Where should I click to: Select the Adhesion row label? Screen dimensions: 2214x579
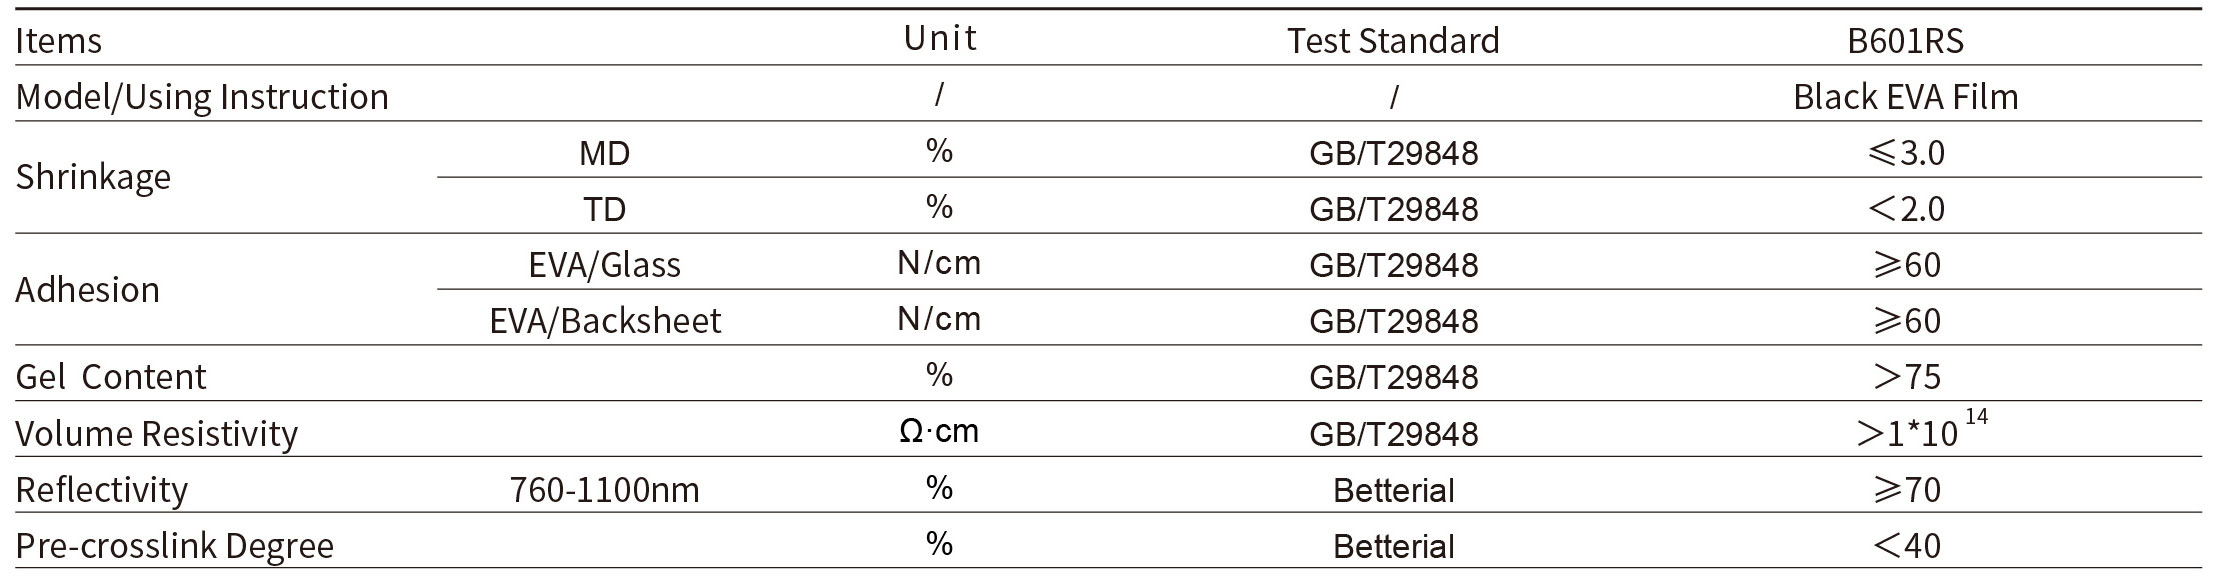click(x=87, y=290)
